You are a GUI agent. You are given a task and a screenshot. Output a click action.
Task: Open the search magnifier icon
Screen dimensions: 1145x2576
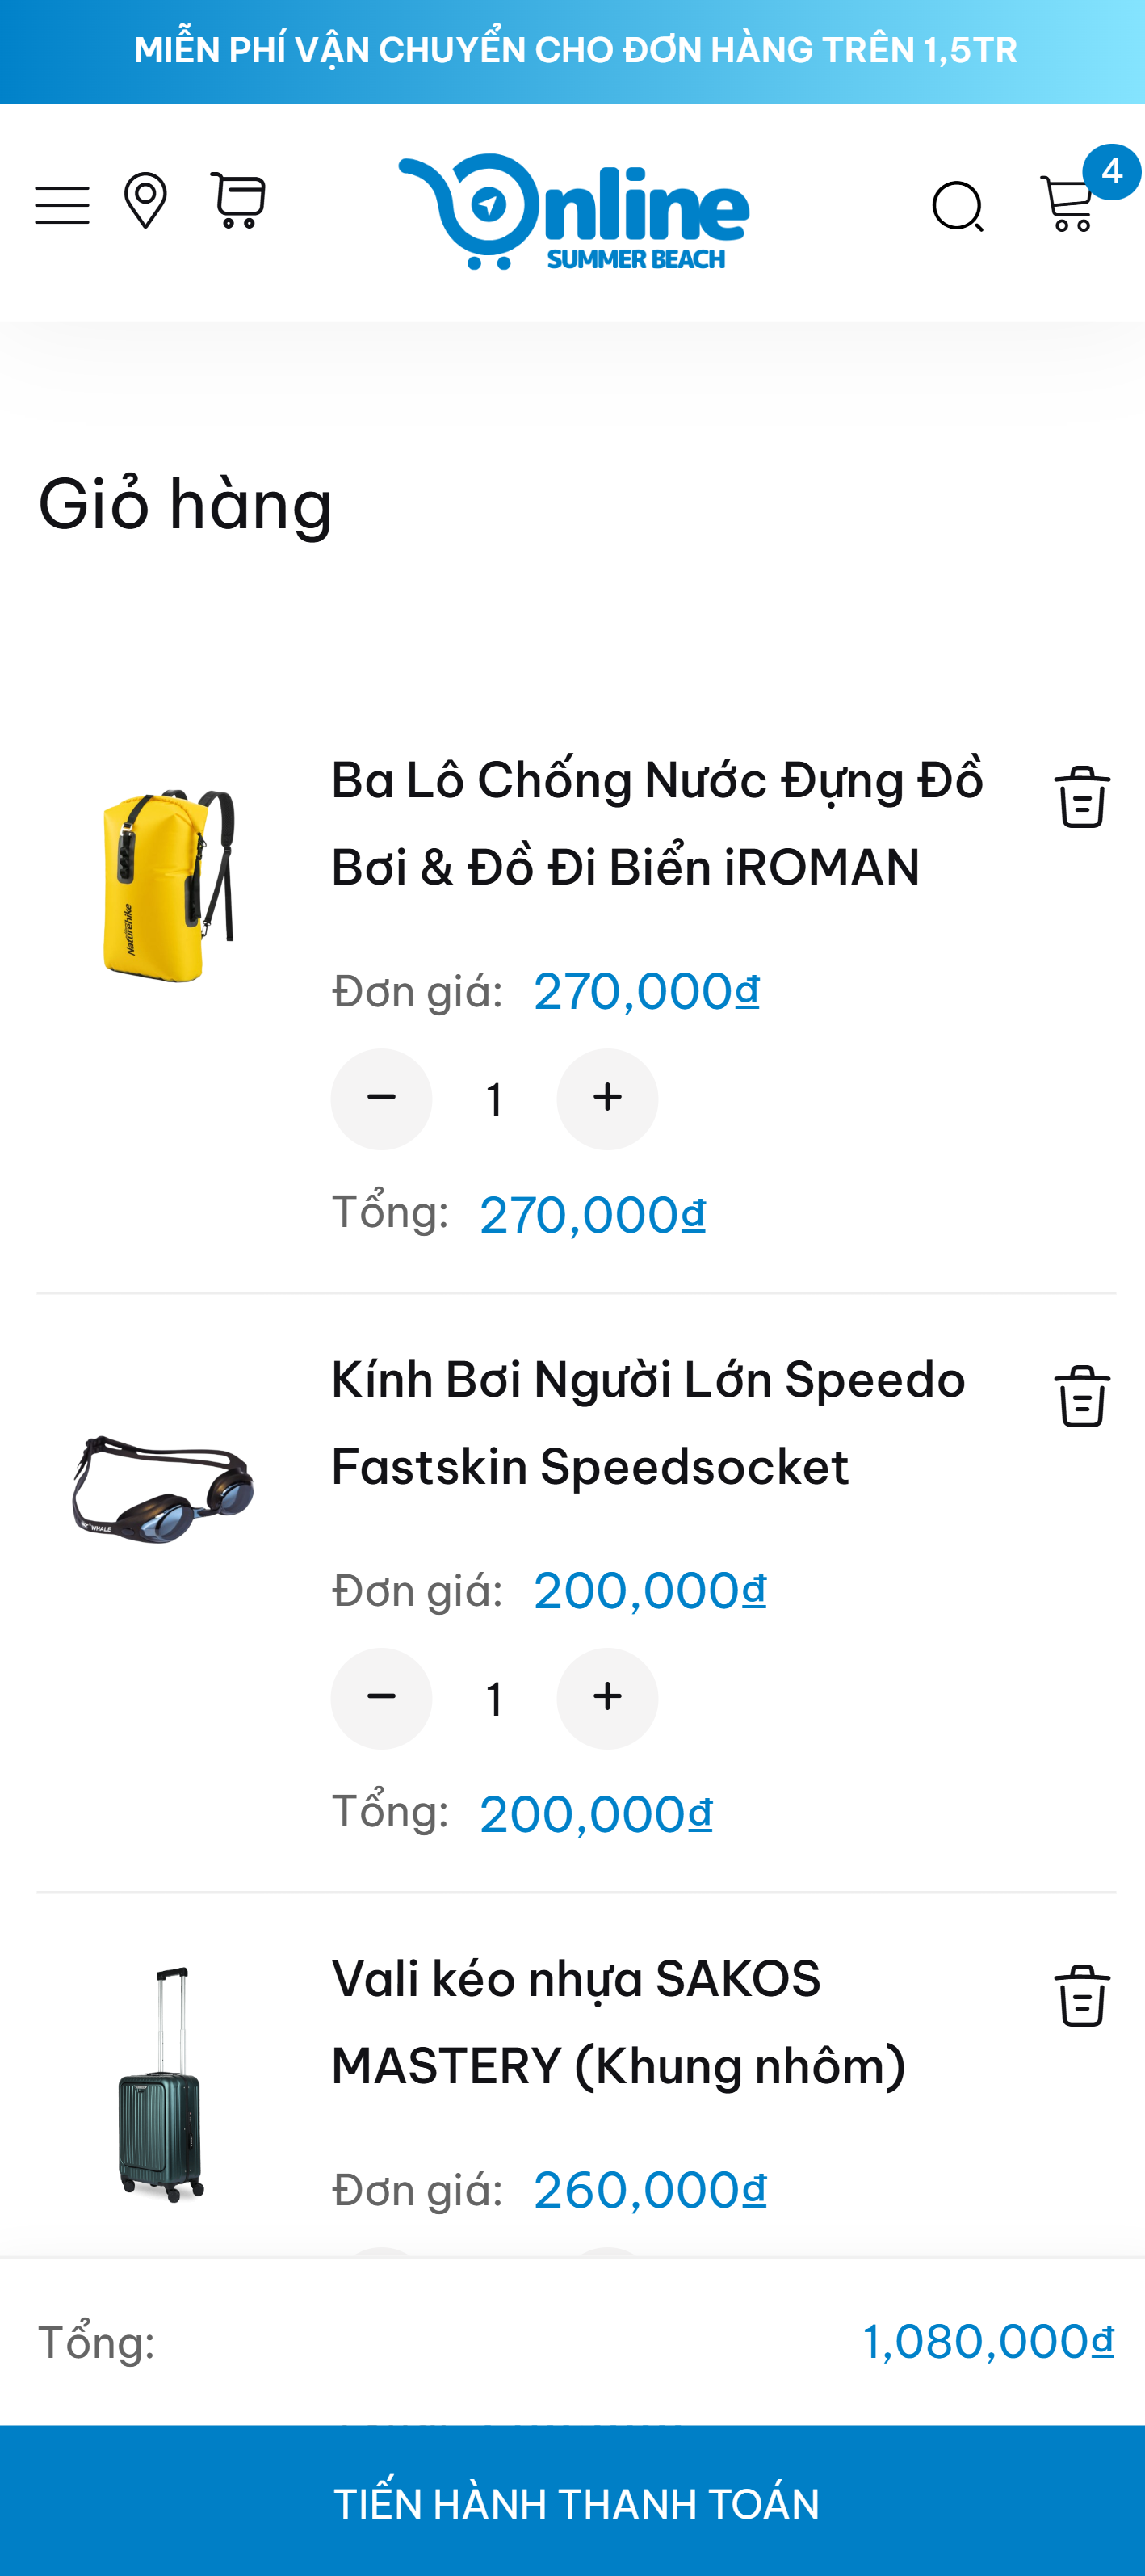pyautogui.click(x=958, y=207)
